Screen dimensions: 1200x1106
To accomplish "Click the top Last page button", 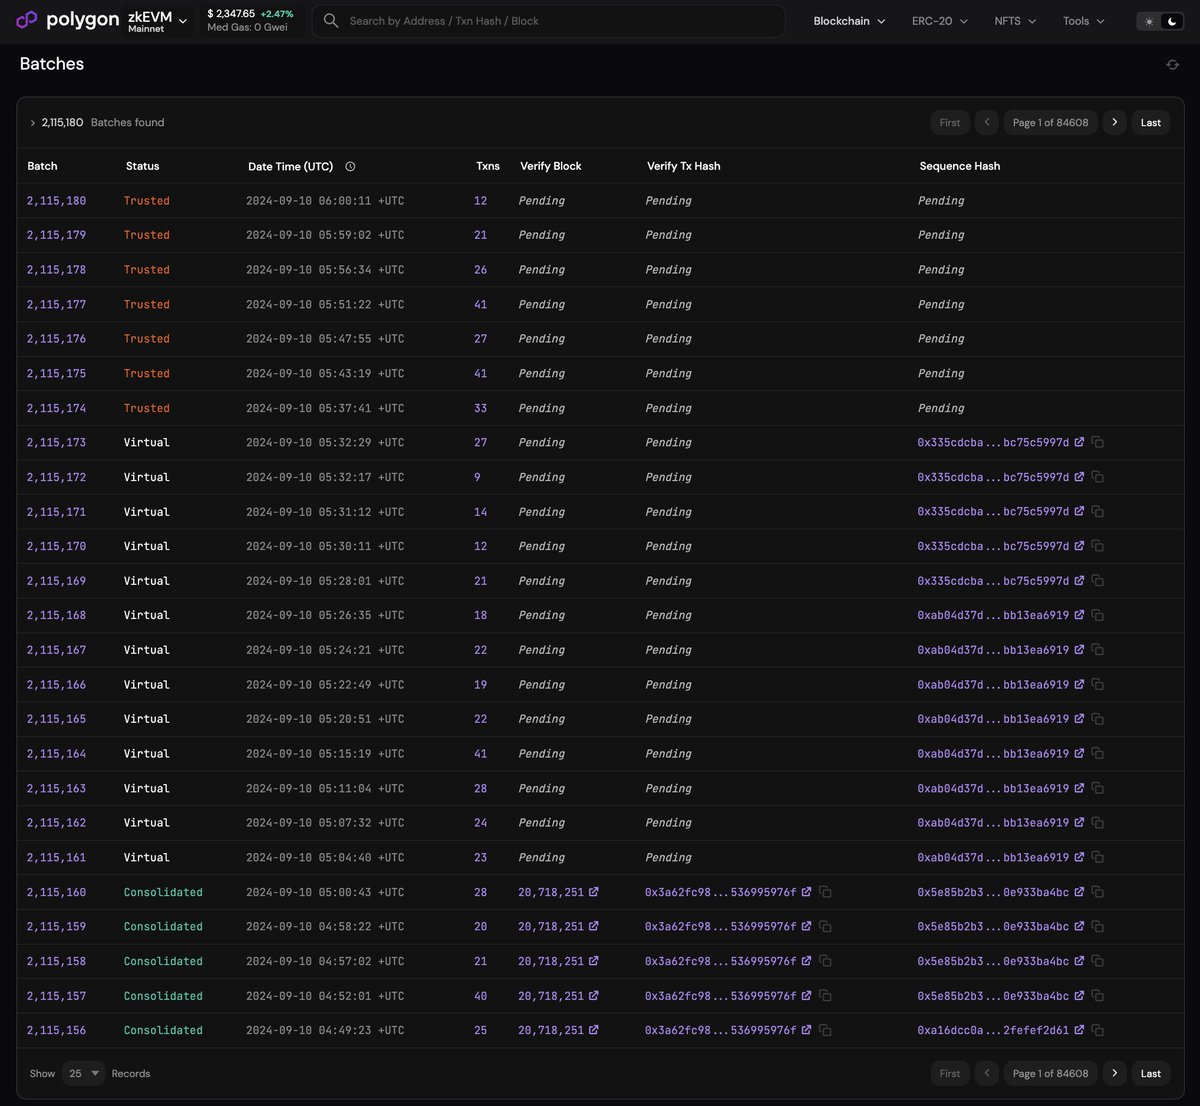I will tap(1151, 122).
